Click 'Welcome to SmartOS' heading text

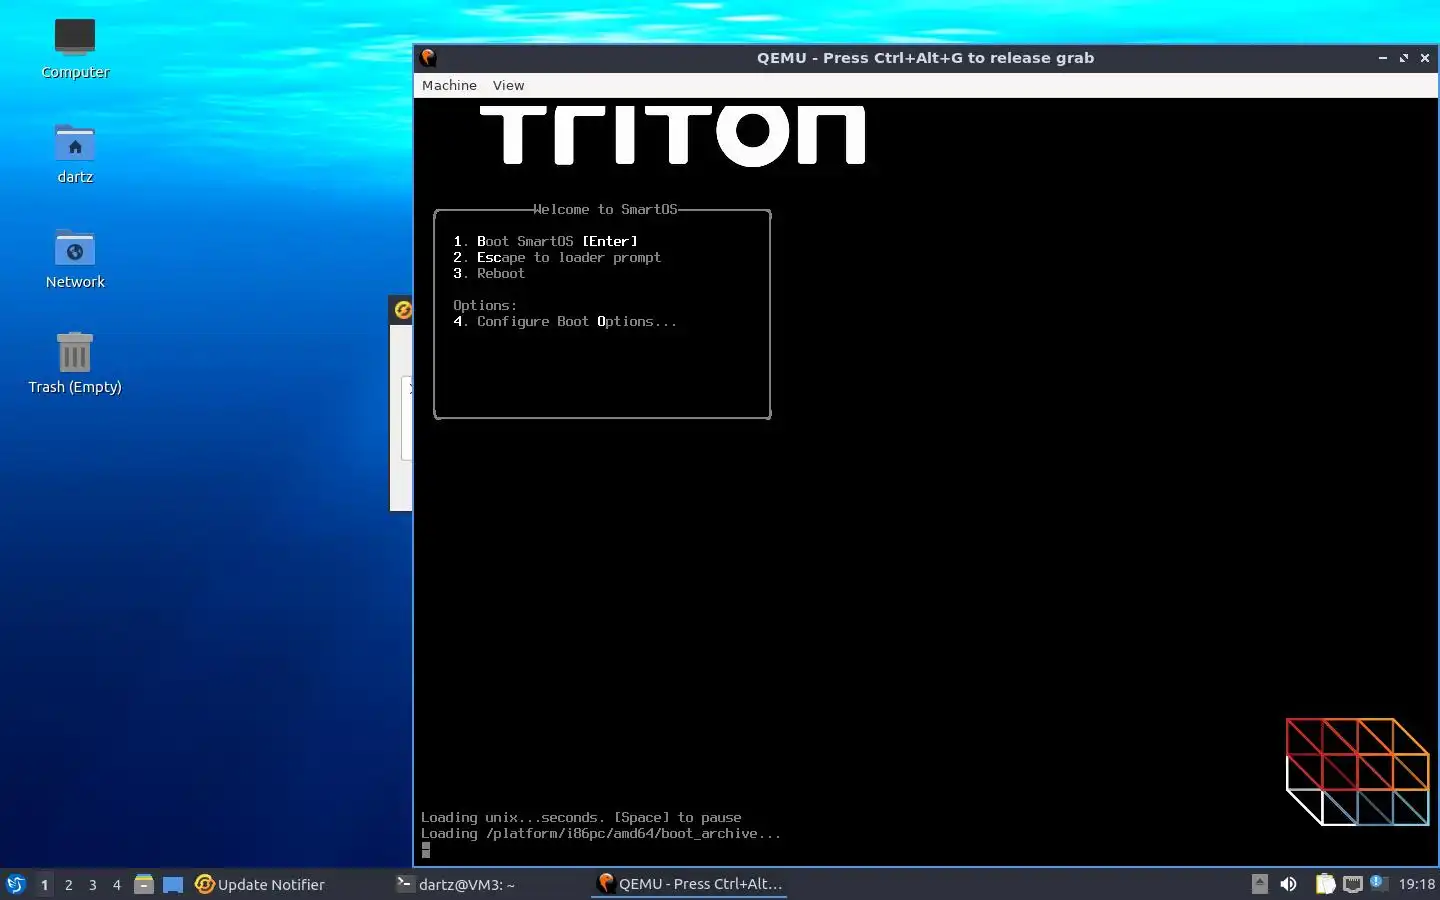[x=605, y=209]
